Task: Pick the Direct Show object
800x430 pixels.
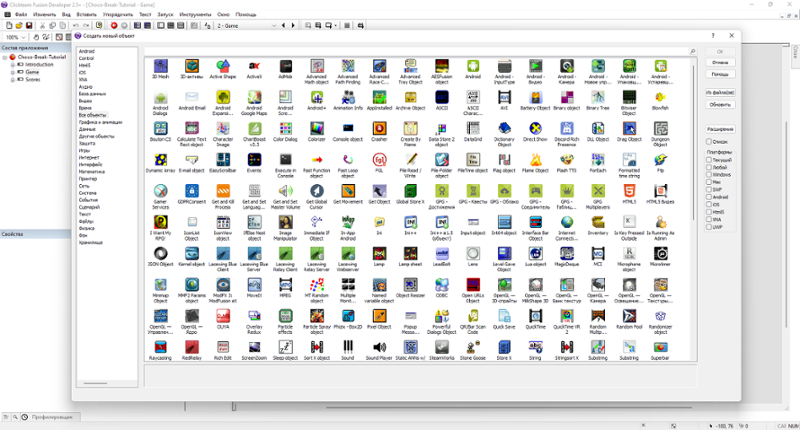Action: pyautogui.click(x=535, y=128)
